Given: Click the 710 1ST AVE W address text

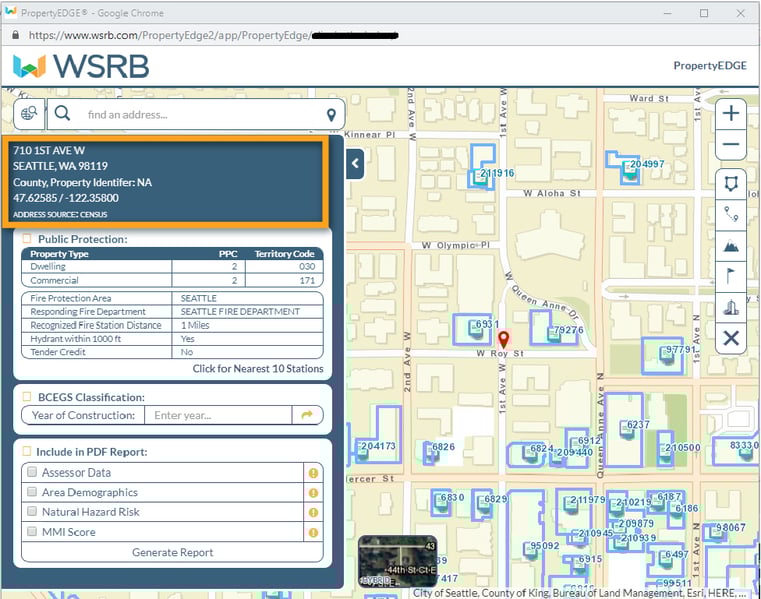Looking at the screenshot, I should (49, 150).
